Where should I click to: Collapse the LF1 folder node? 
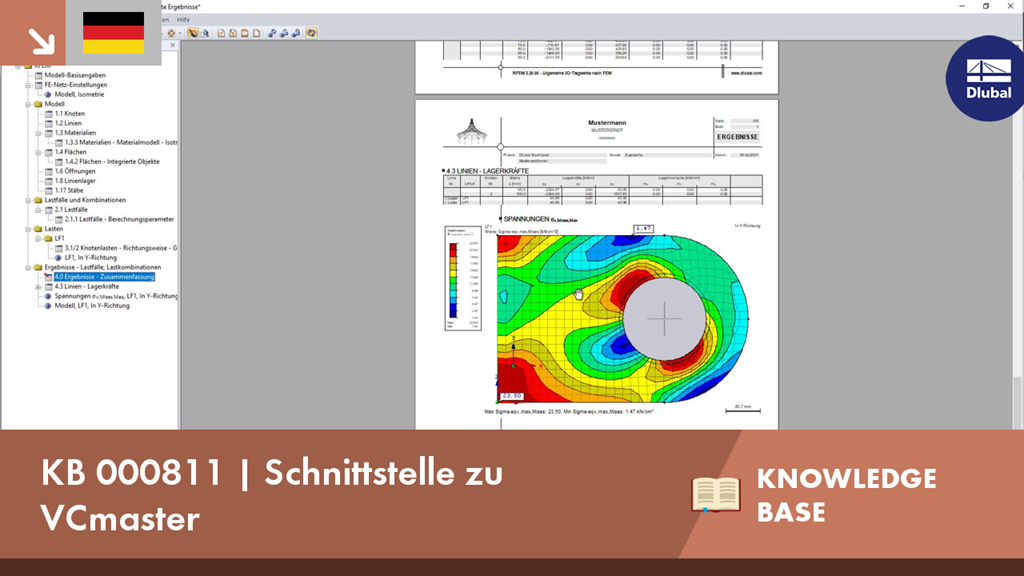coord(38,238)
